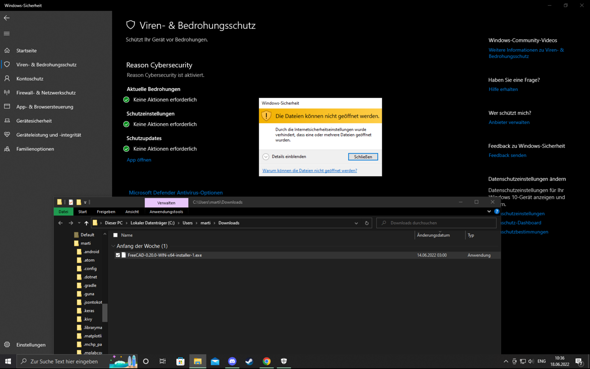Go back in Windows-Sicherheit with the arrow

point(7,18)
